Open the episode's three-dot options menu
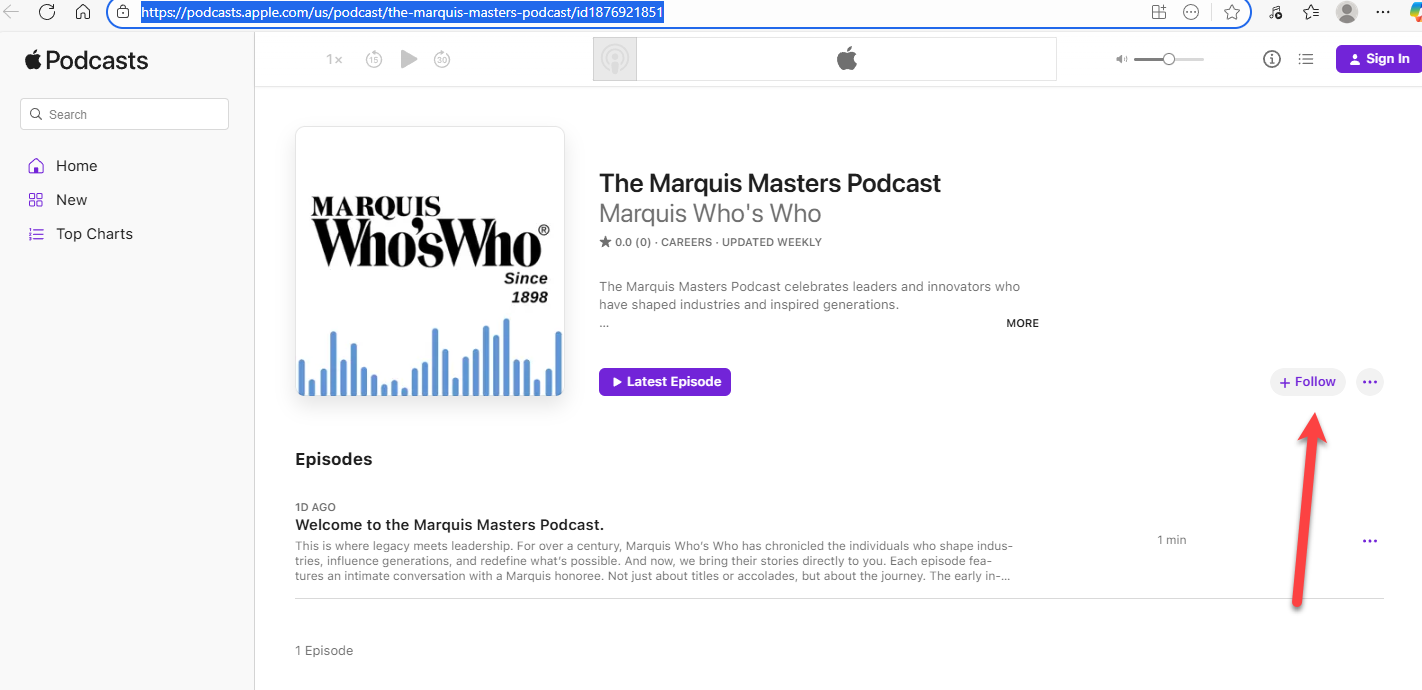 point(1370,541)
